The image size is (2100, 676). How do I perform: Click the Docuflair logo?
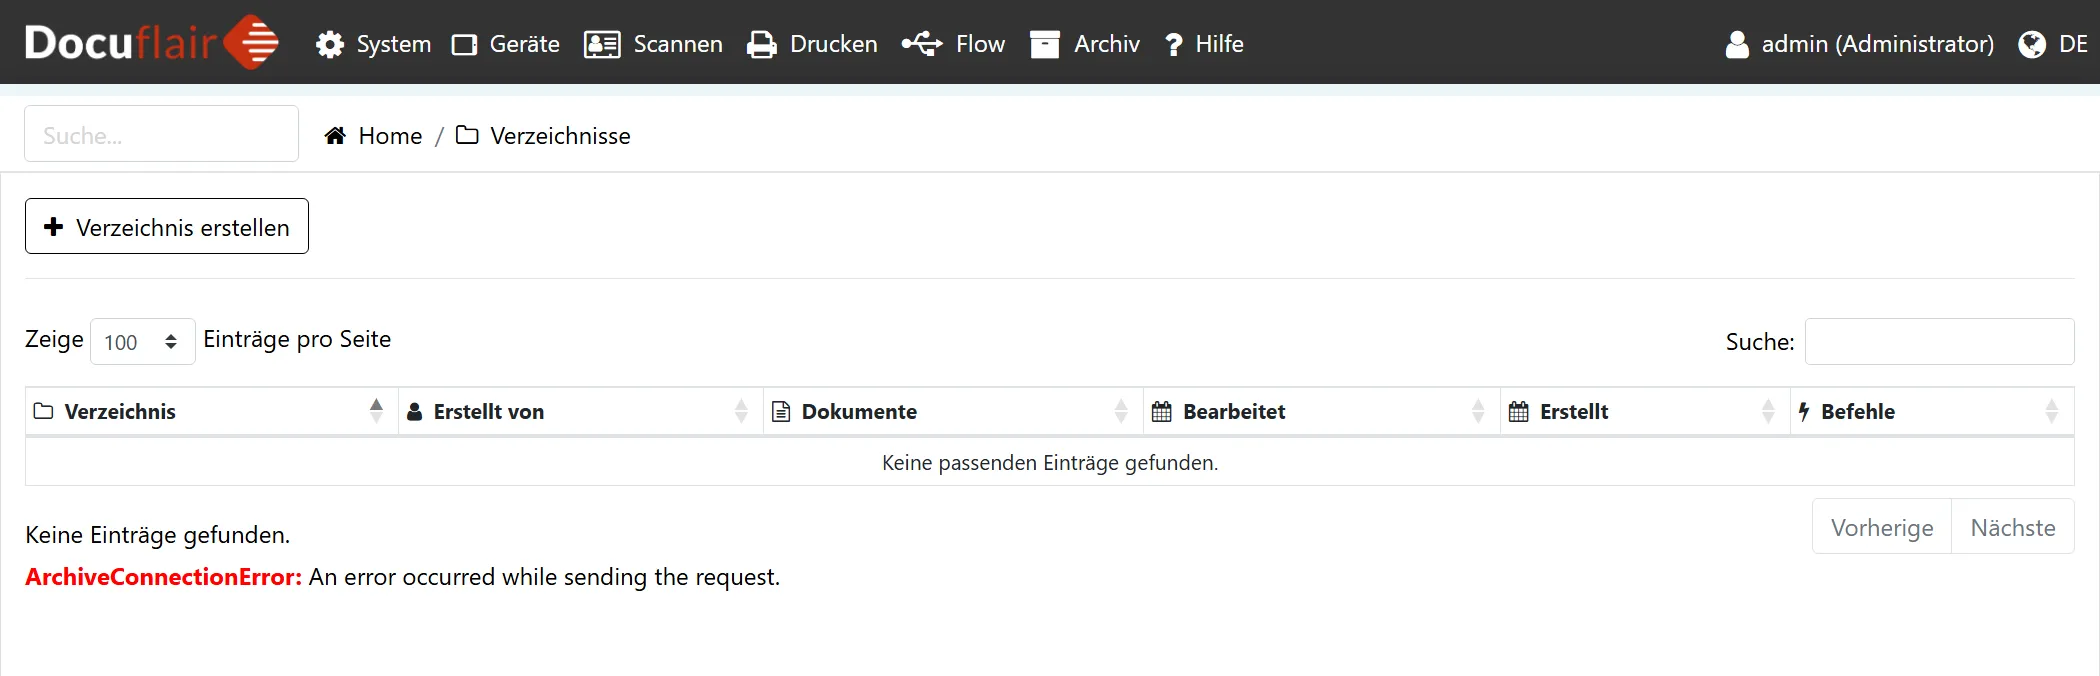[151, 43]
